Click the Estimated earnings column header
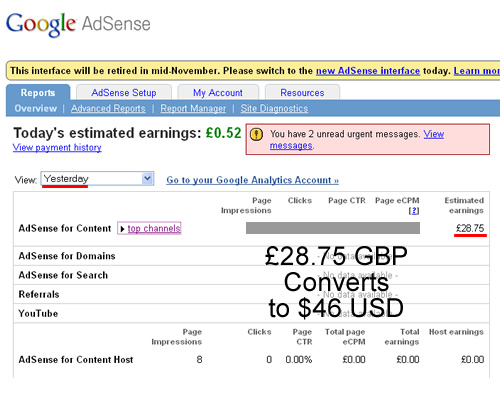500x400 pixels. 464,205
